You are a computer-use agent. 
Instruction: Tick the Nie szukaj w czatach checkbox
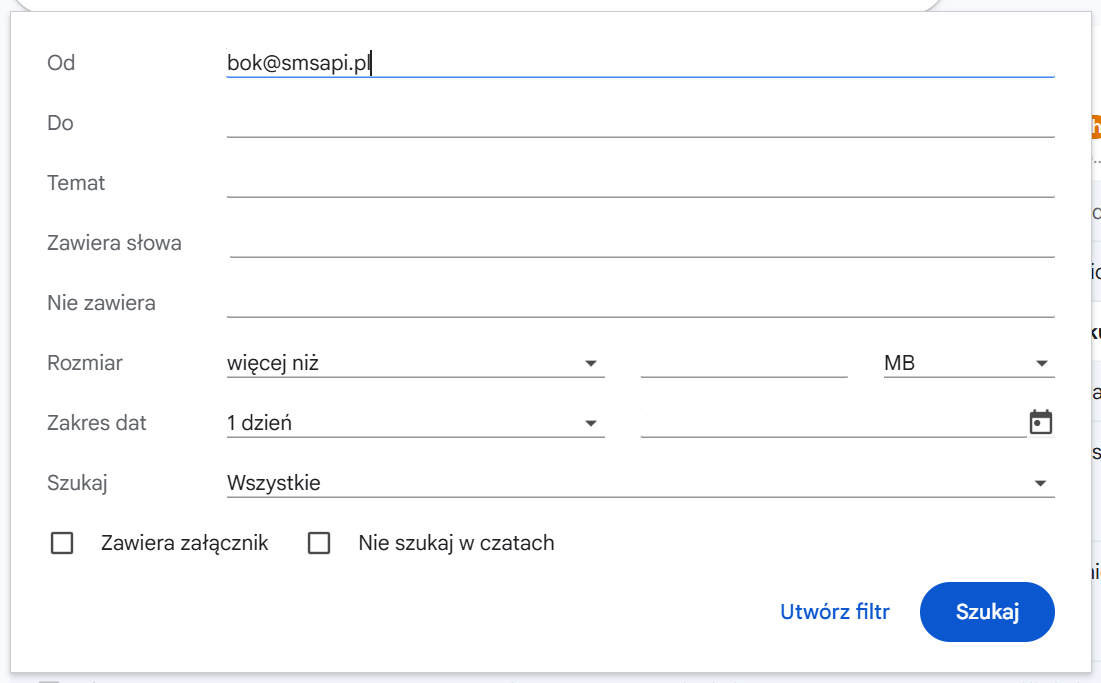pyautogui.click(x=319, y=543)
